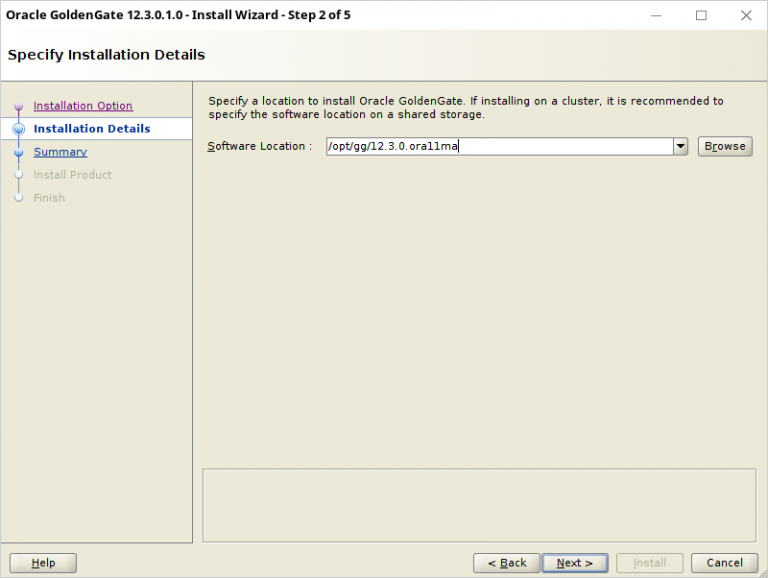Proceed using the Next button
This screenshot has width=768, height=578.
click(575, 563)
